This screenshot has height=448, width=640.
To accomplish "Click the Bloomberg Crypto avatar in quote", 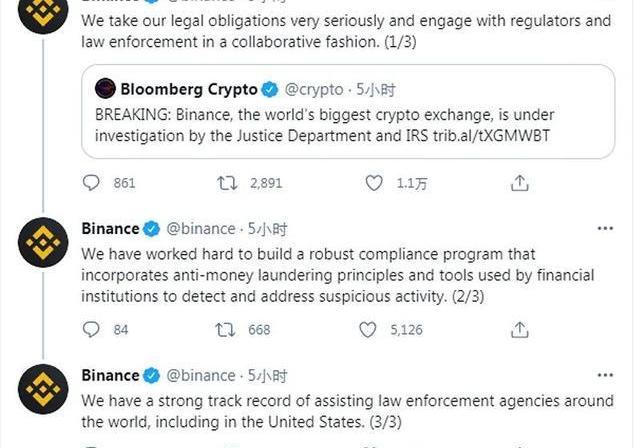I will 105,89.
